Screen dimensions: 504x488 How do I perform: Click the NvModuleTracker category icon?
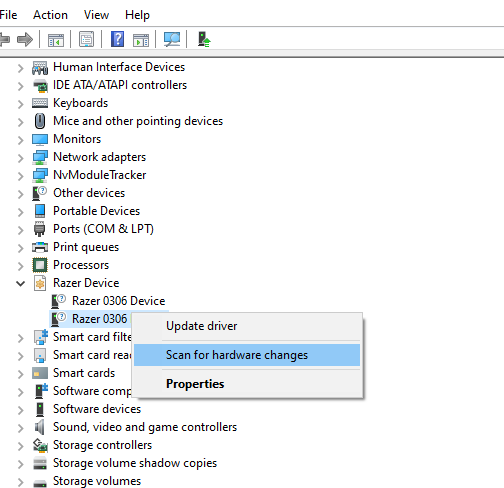(40, 175)
